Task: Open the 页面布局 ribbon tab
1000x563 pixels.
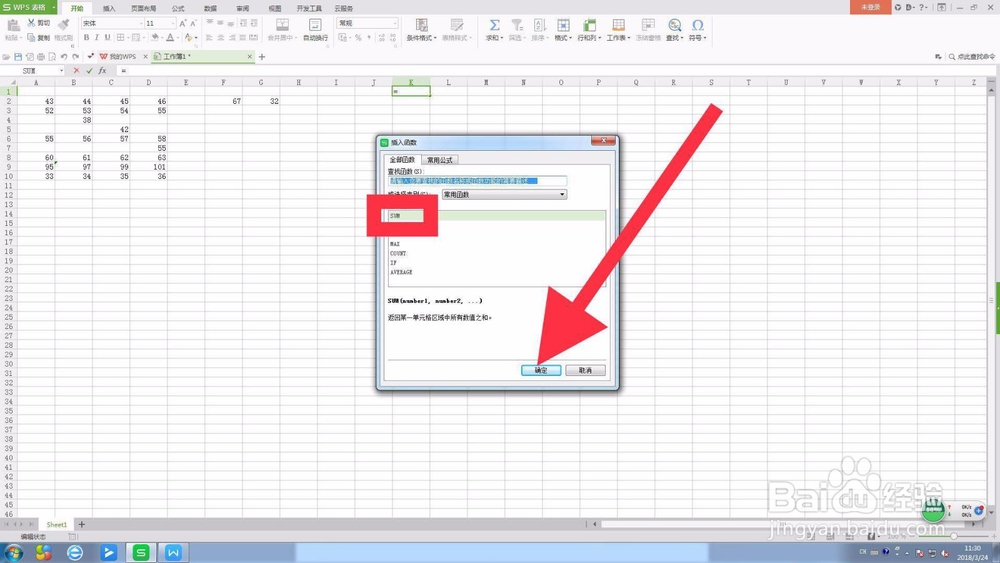Action: (x=143, y=8)
